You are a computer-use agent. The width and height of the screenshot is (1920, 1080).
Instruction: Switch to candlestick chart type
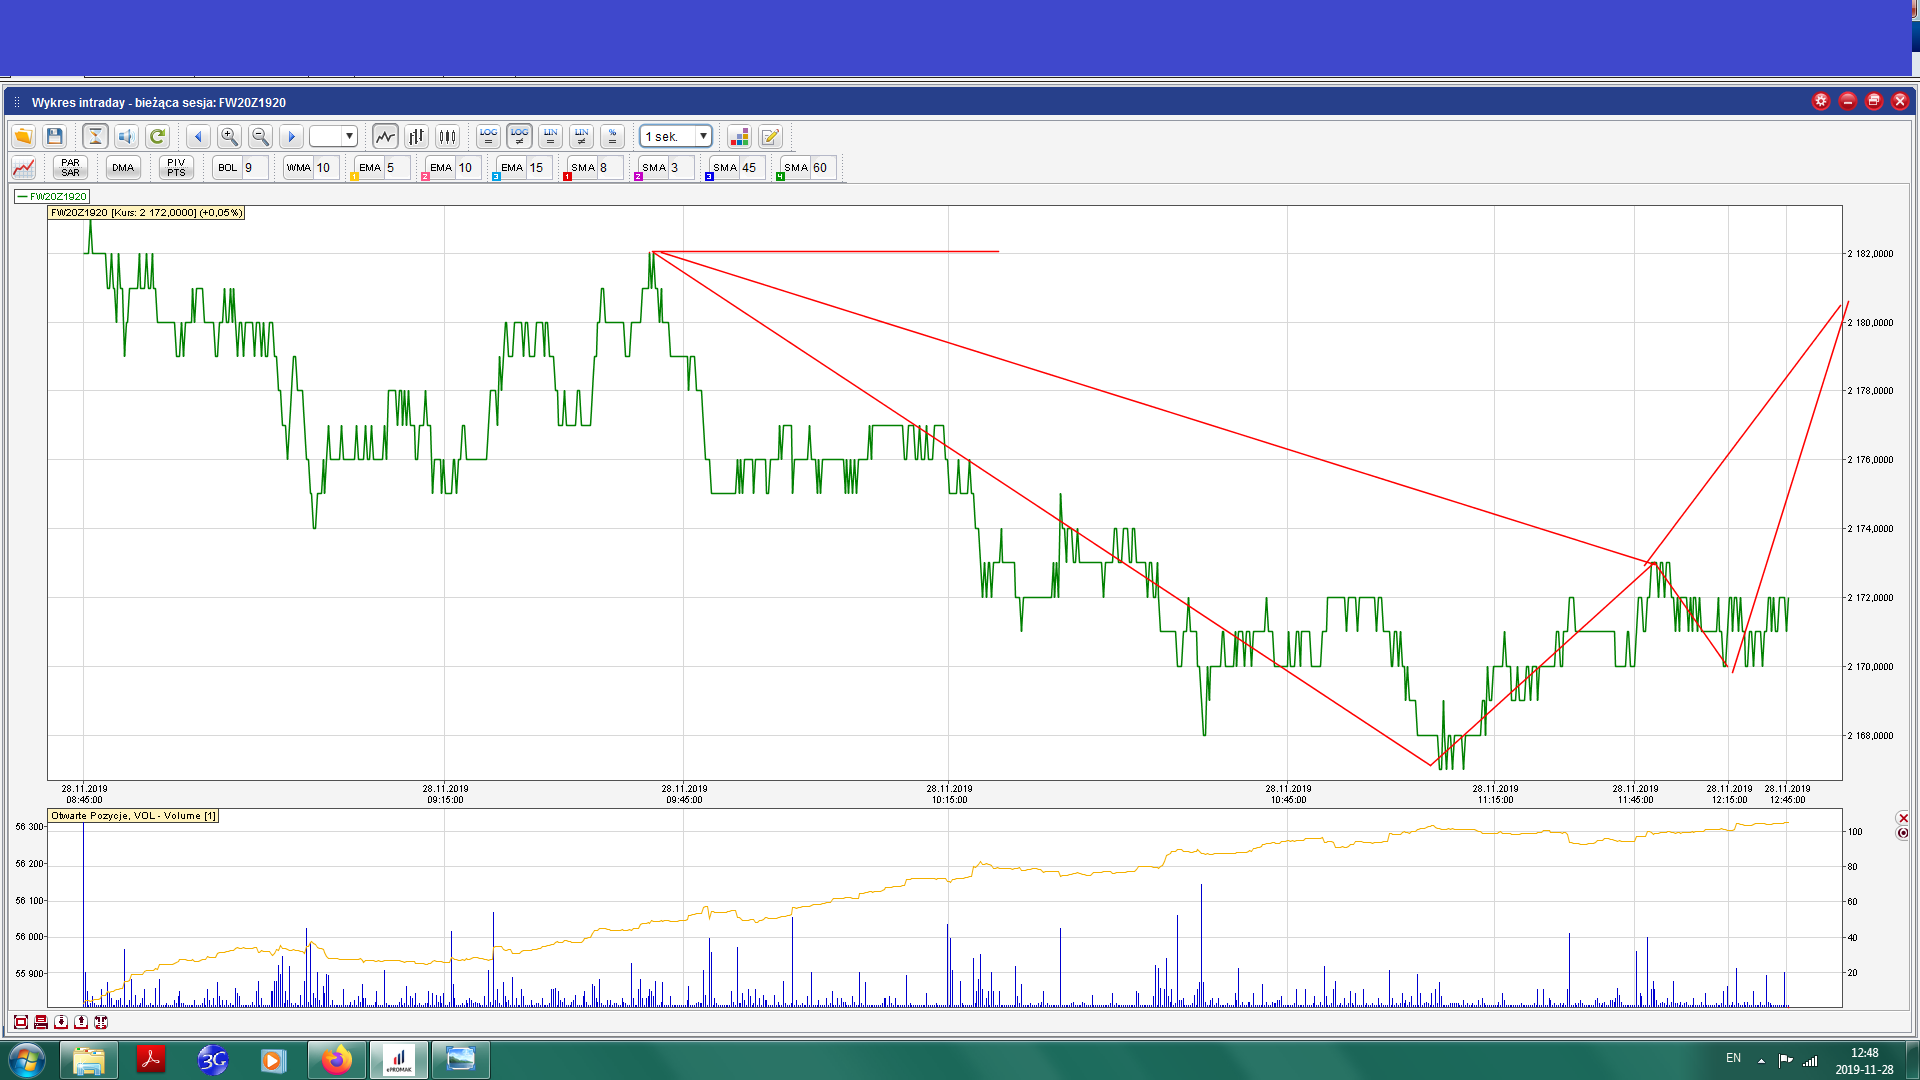pos(447,136)
